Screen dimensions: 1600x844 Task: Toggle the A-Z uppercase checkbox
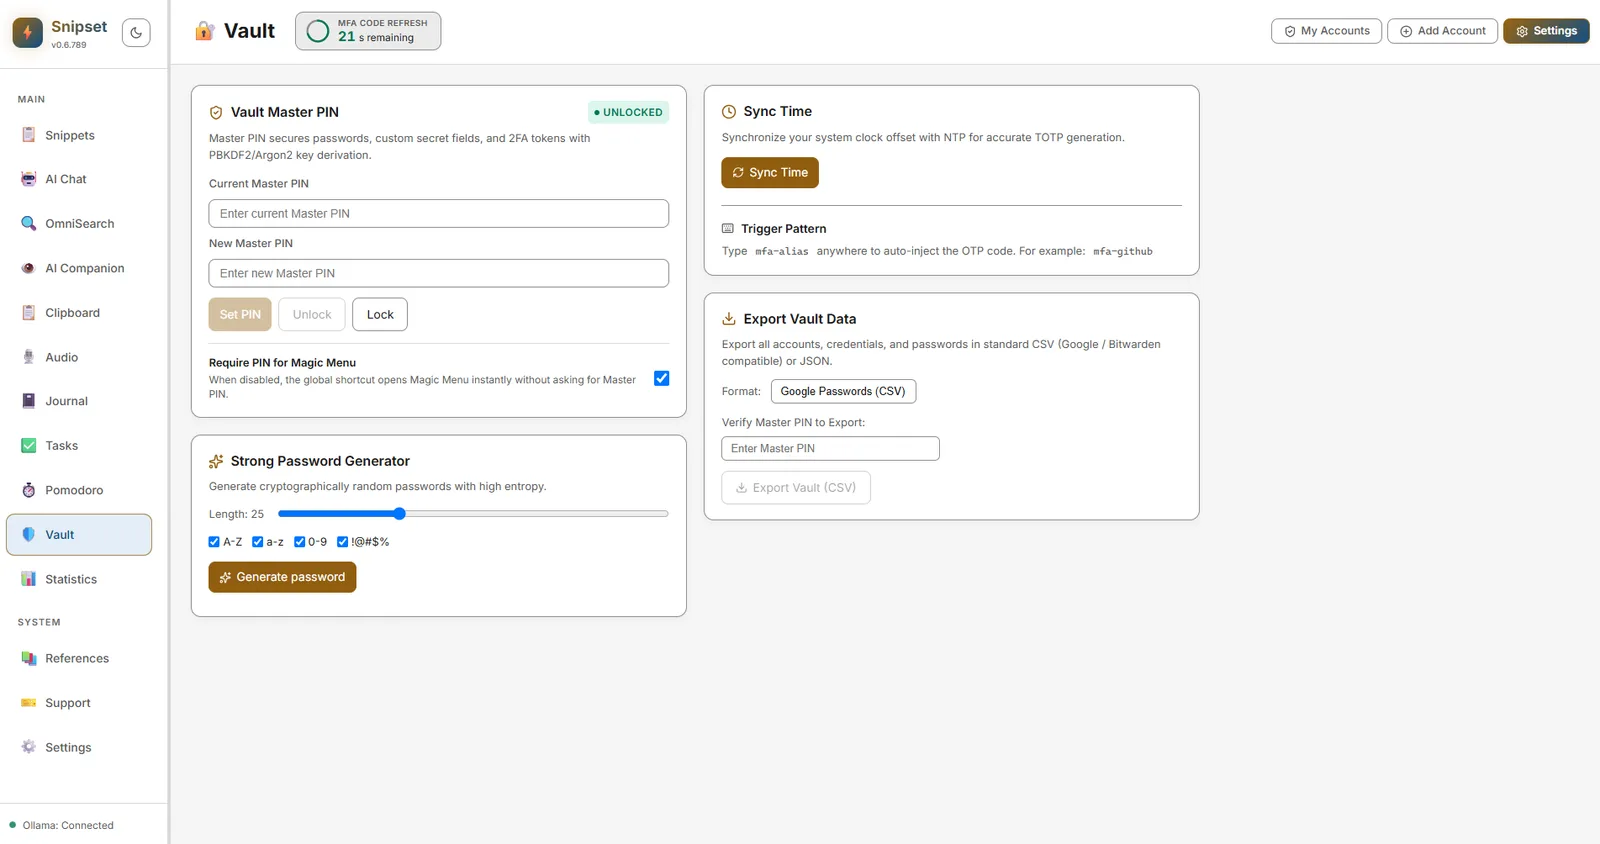(214, 542)
